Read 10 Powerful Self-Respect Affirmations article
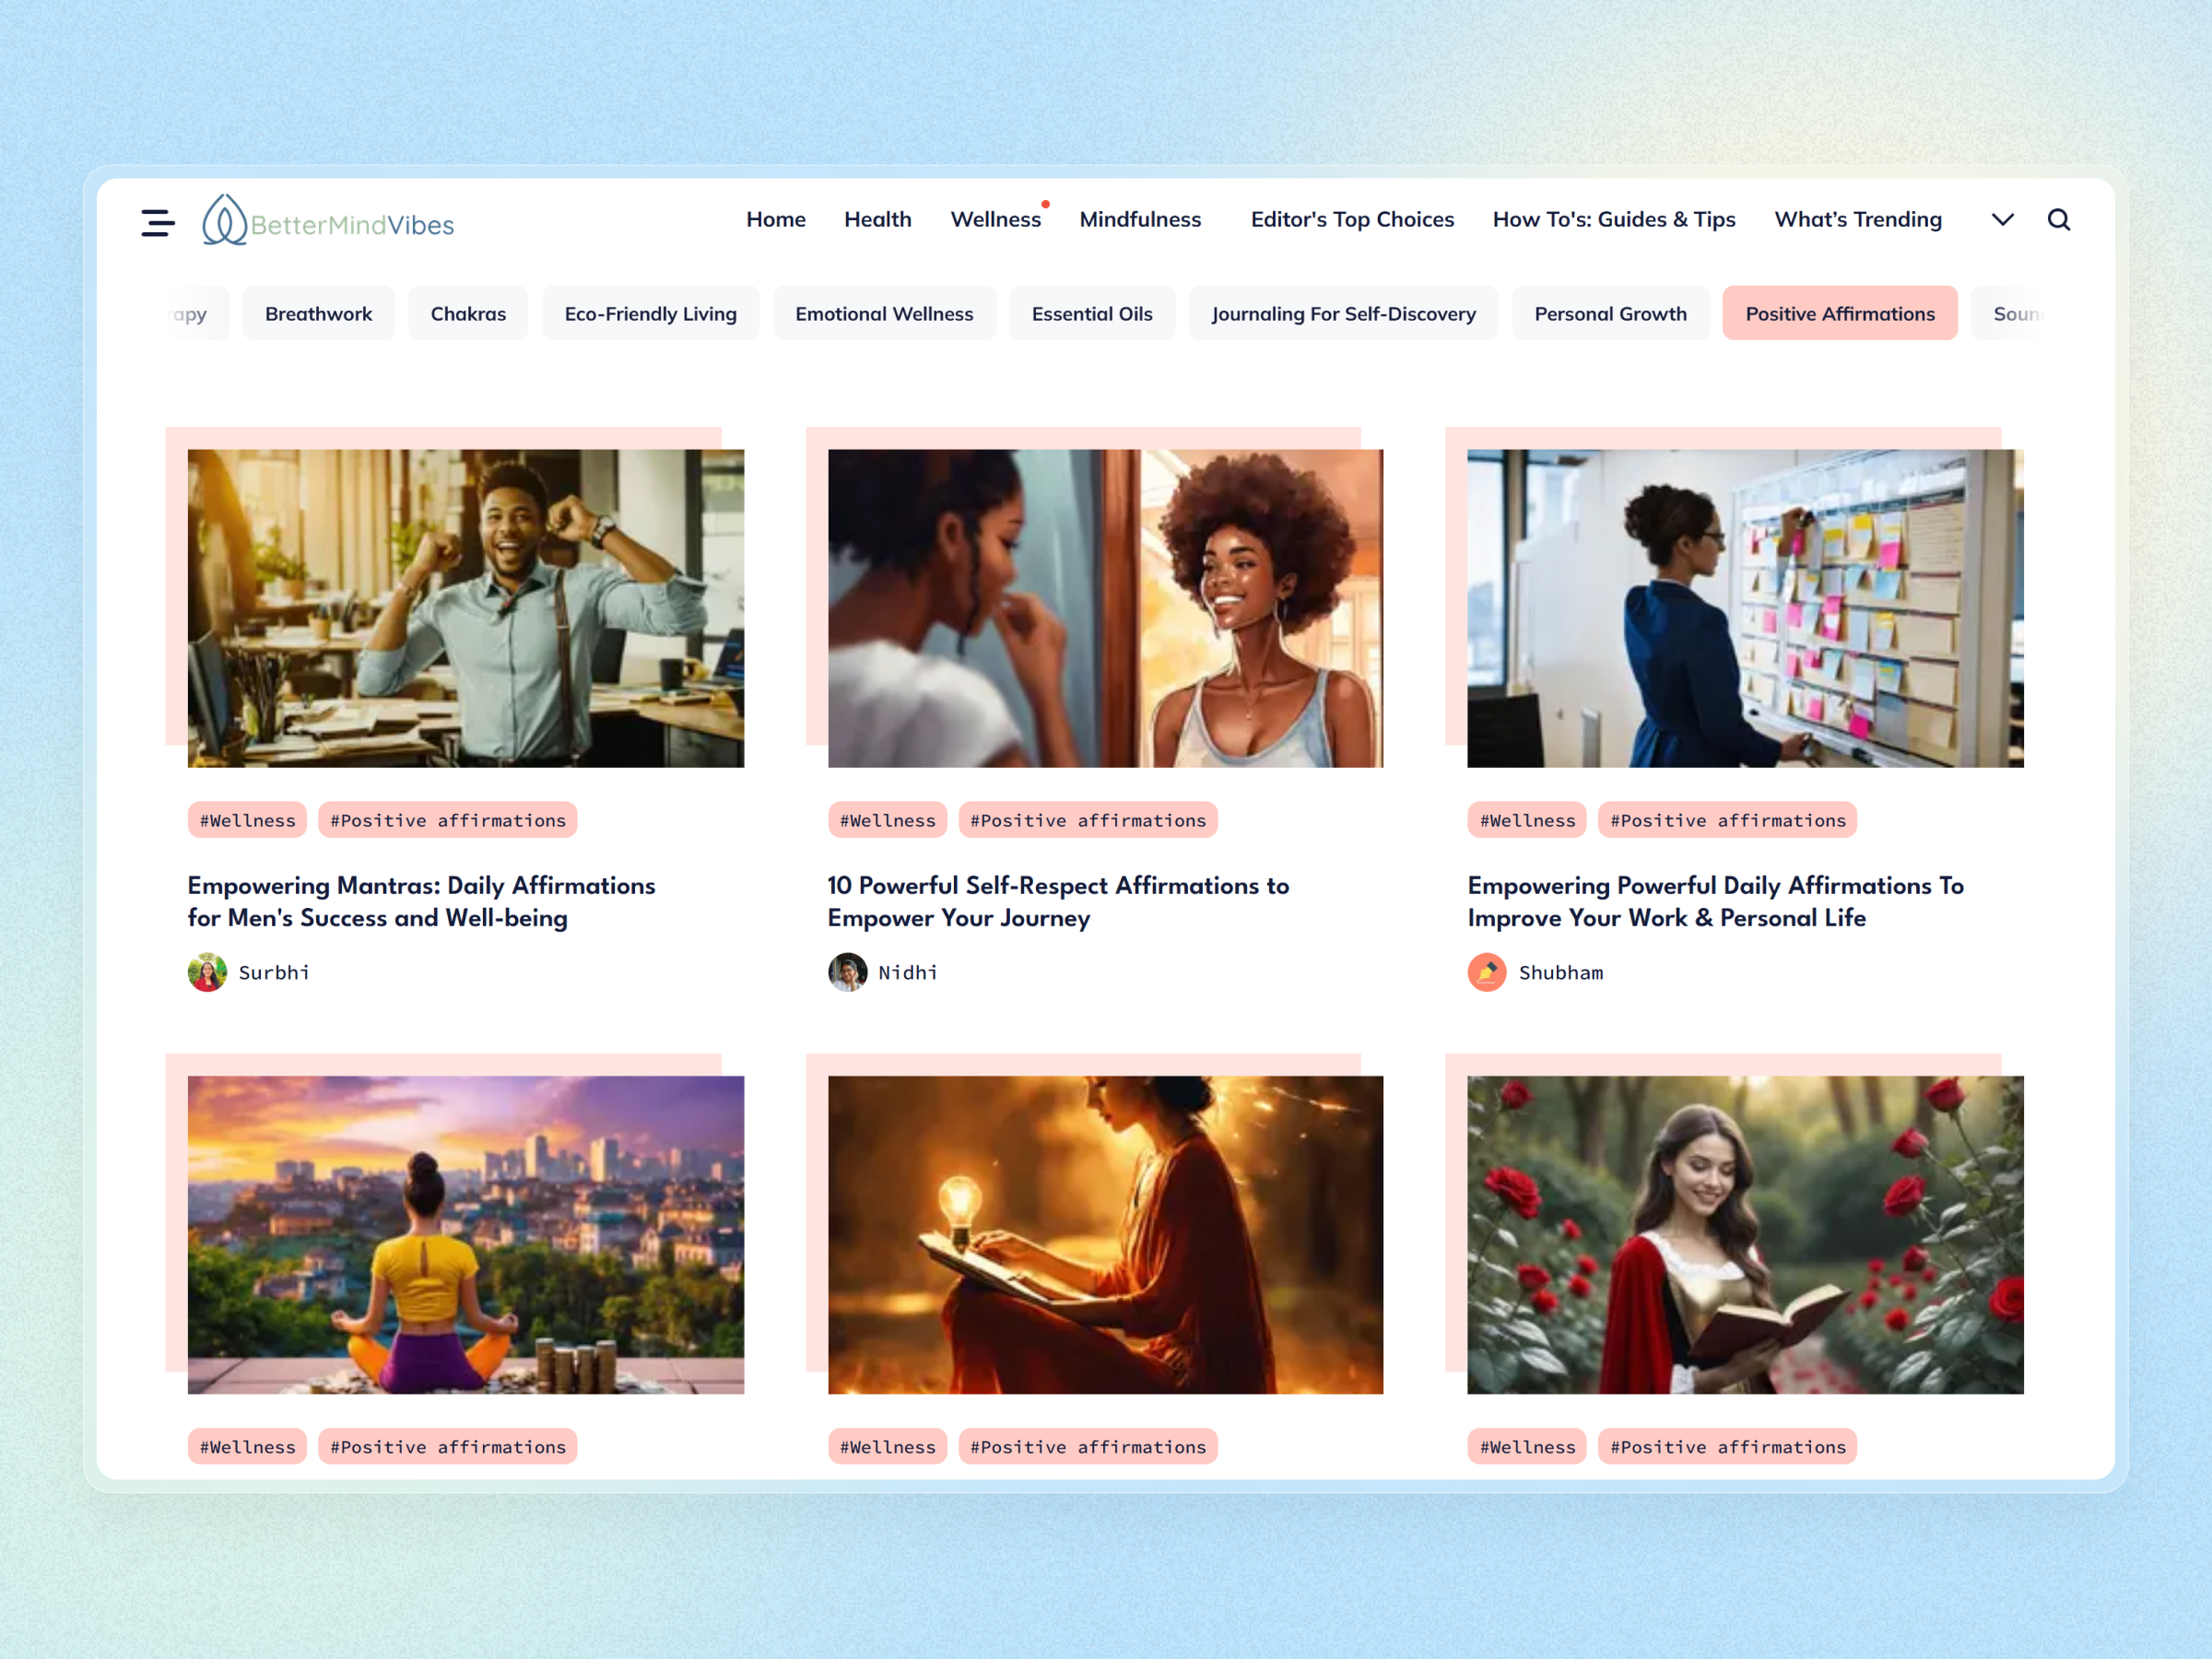 (x=1059, y=901)
